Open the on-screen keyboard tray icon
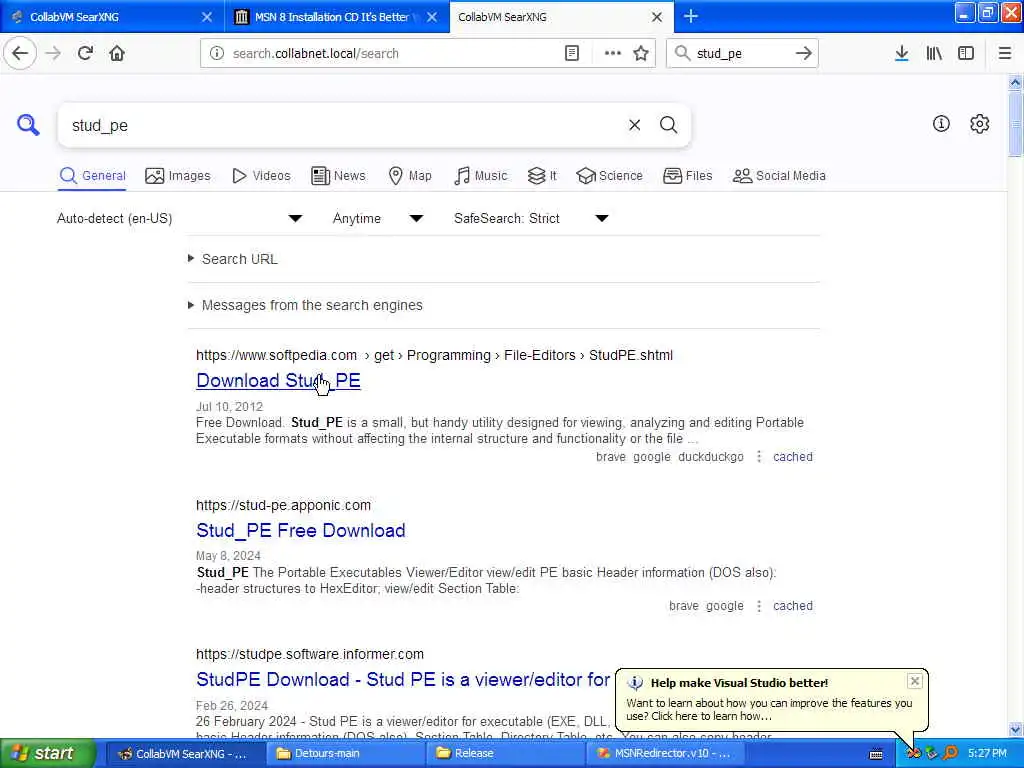 [876, 754]
